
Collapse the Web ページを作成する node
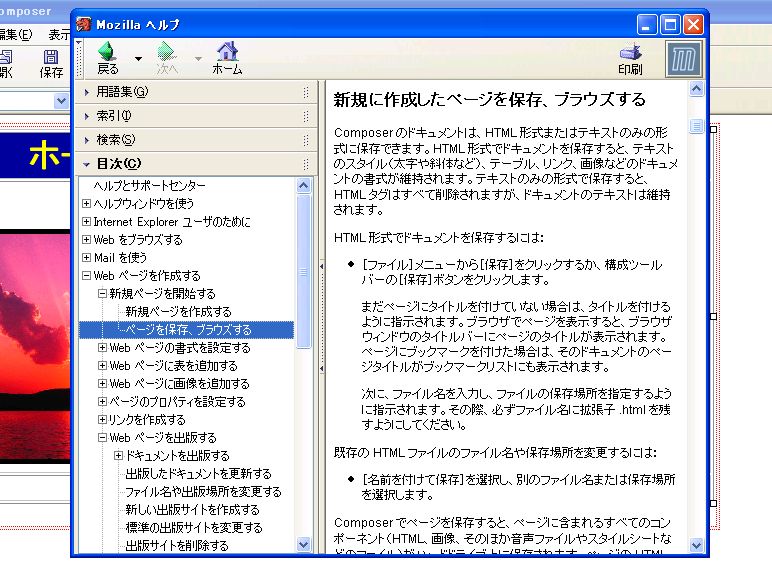(x=86, y=276)
